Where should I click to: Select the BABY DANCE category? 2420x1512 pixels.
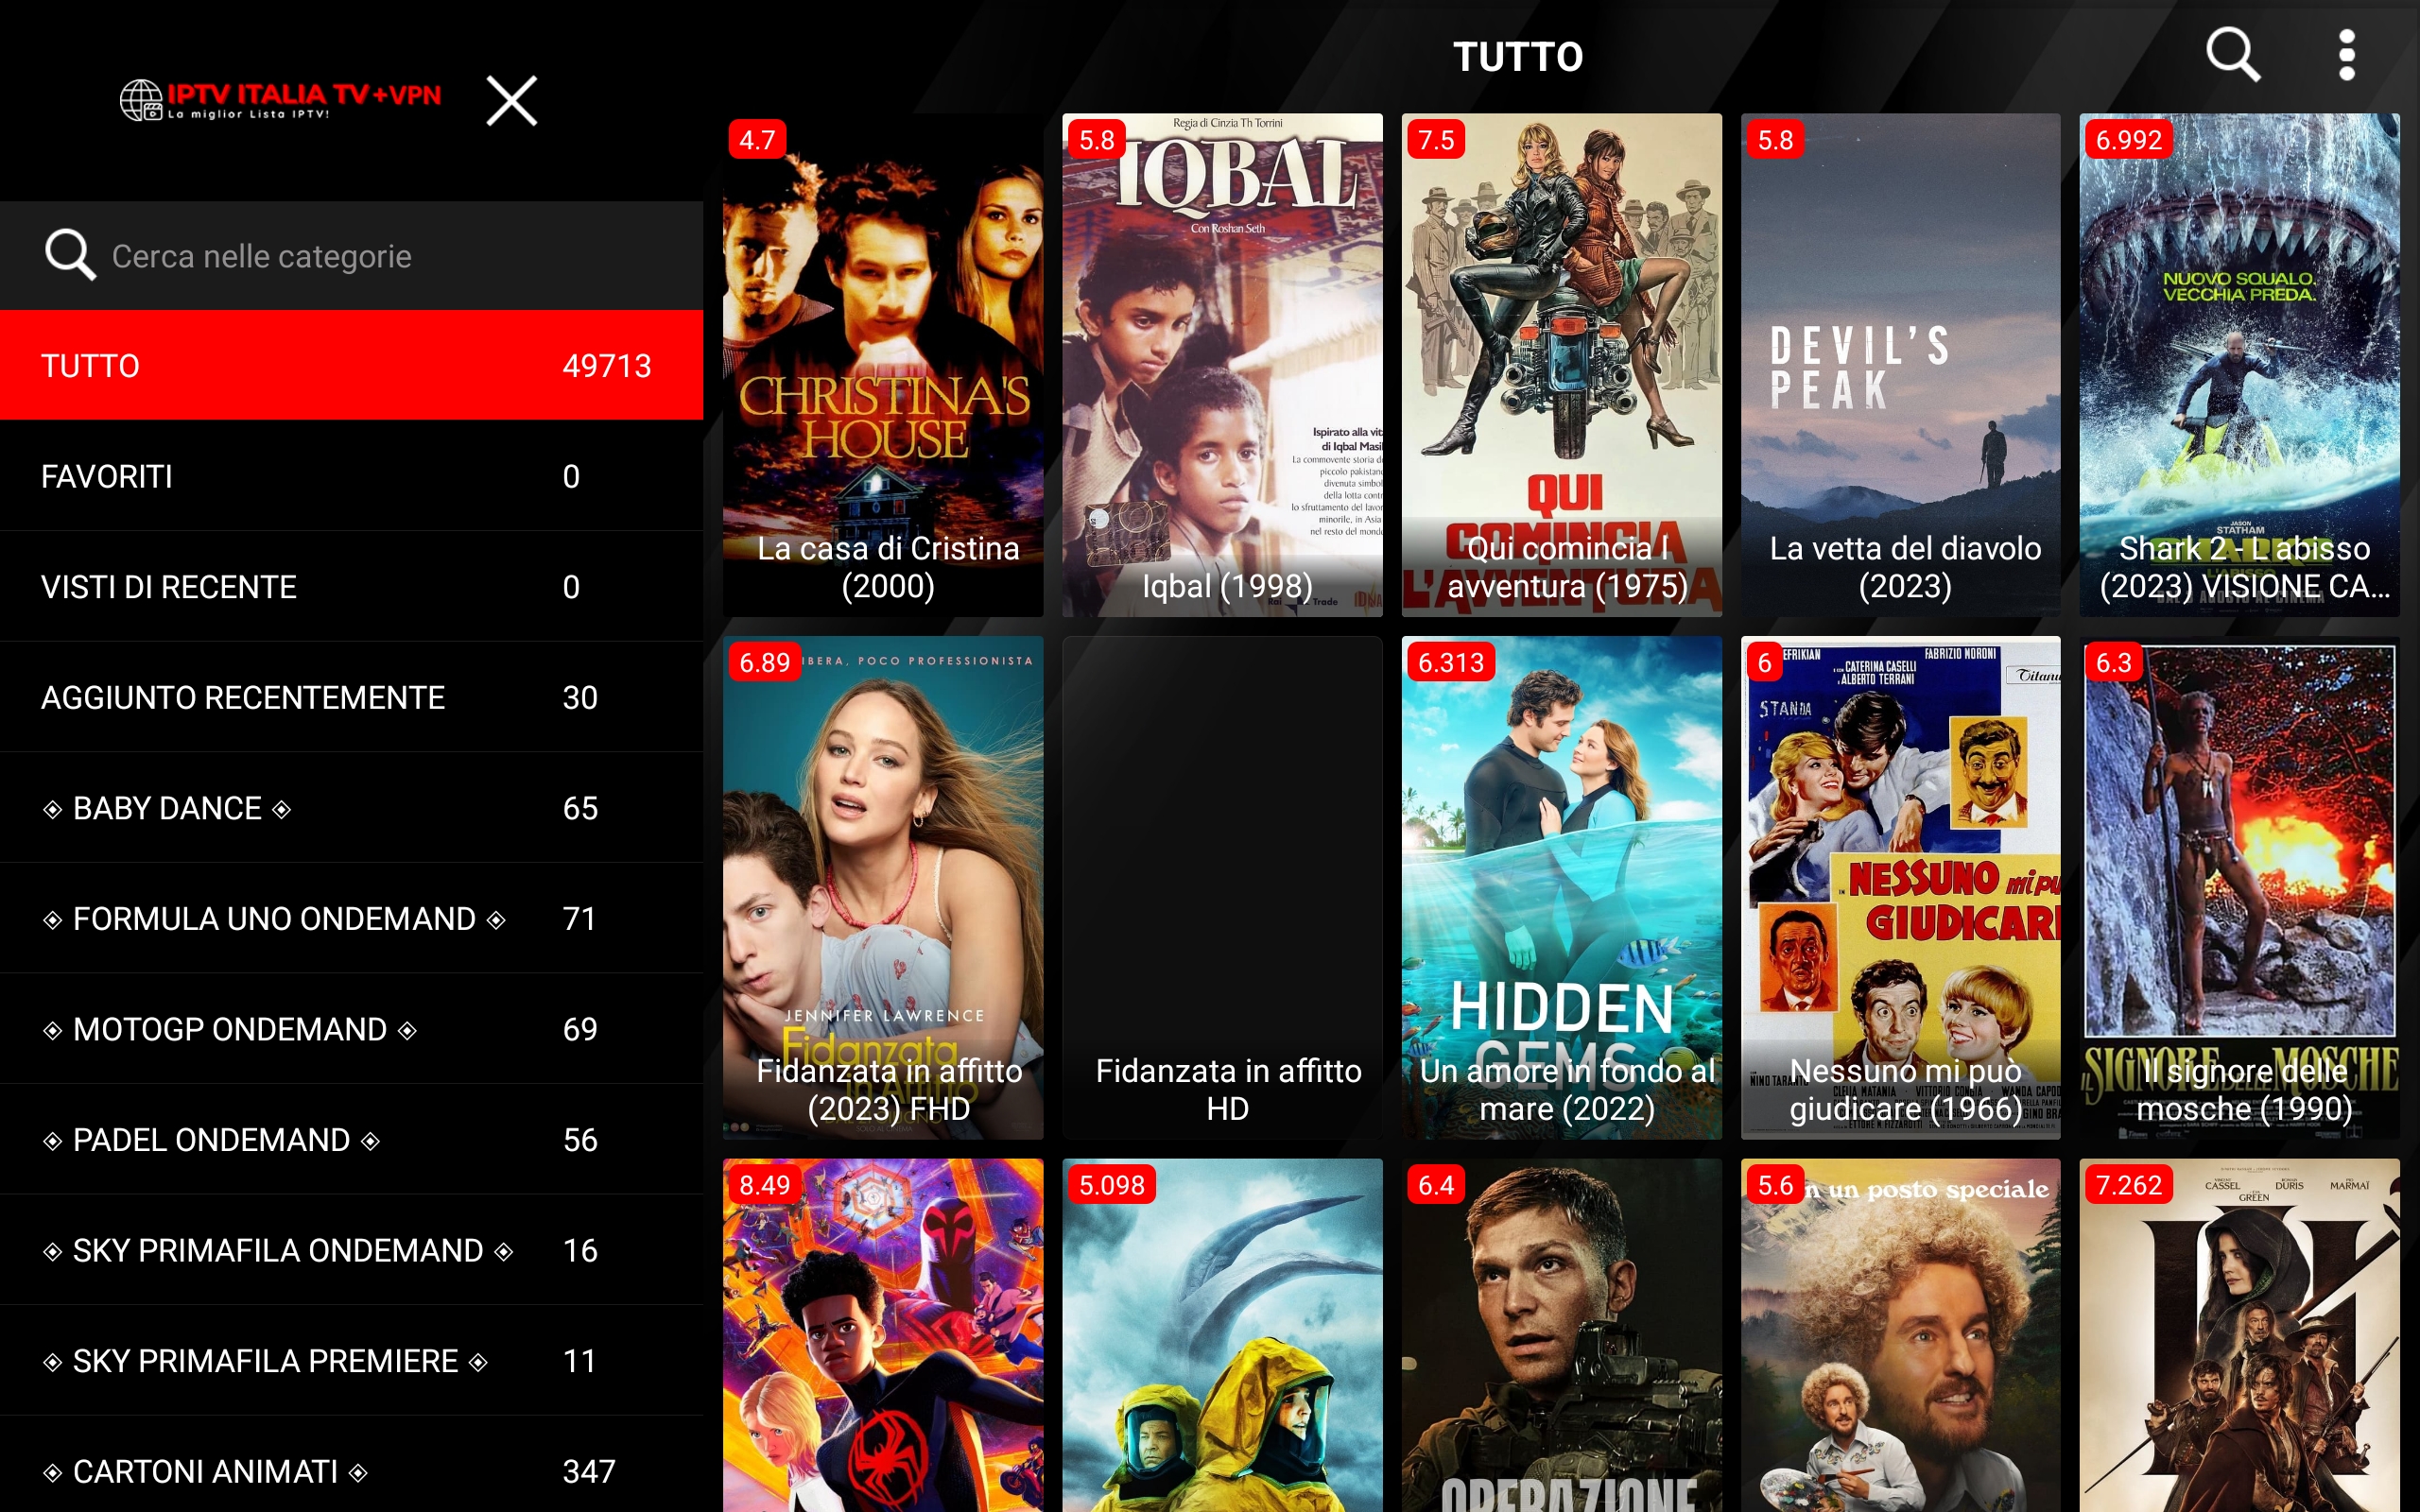point(352,808)
